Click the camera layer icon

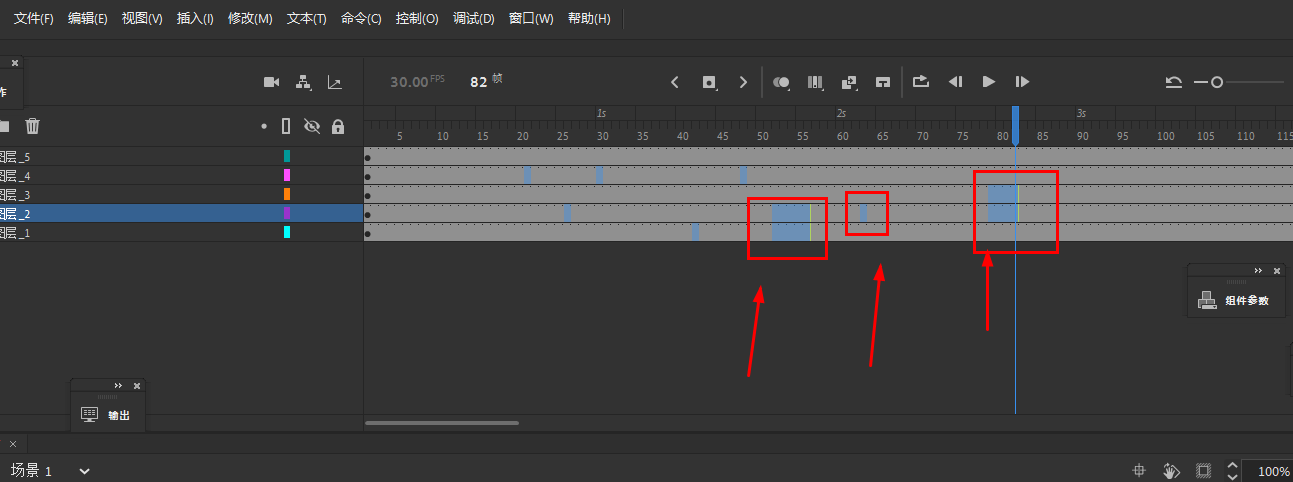pos(271,82)
